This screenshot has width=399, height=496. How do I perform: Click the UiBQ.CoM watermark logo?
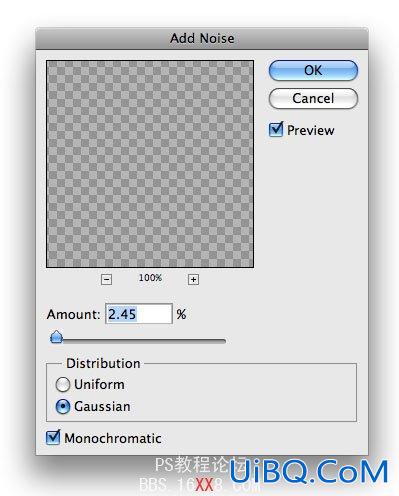pyautogui.click(x=308, y=471)
